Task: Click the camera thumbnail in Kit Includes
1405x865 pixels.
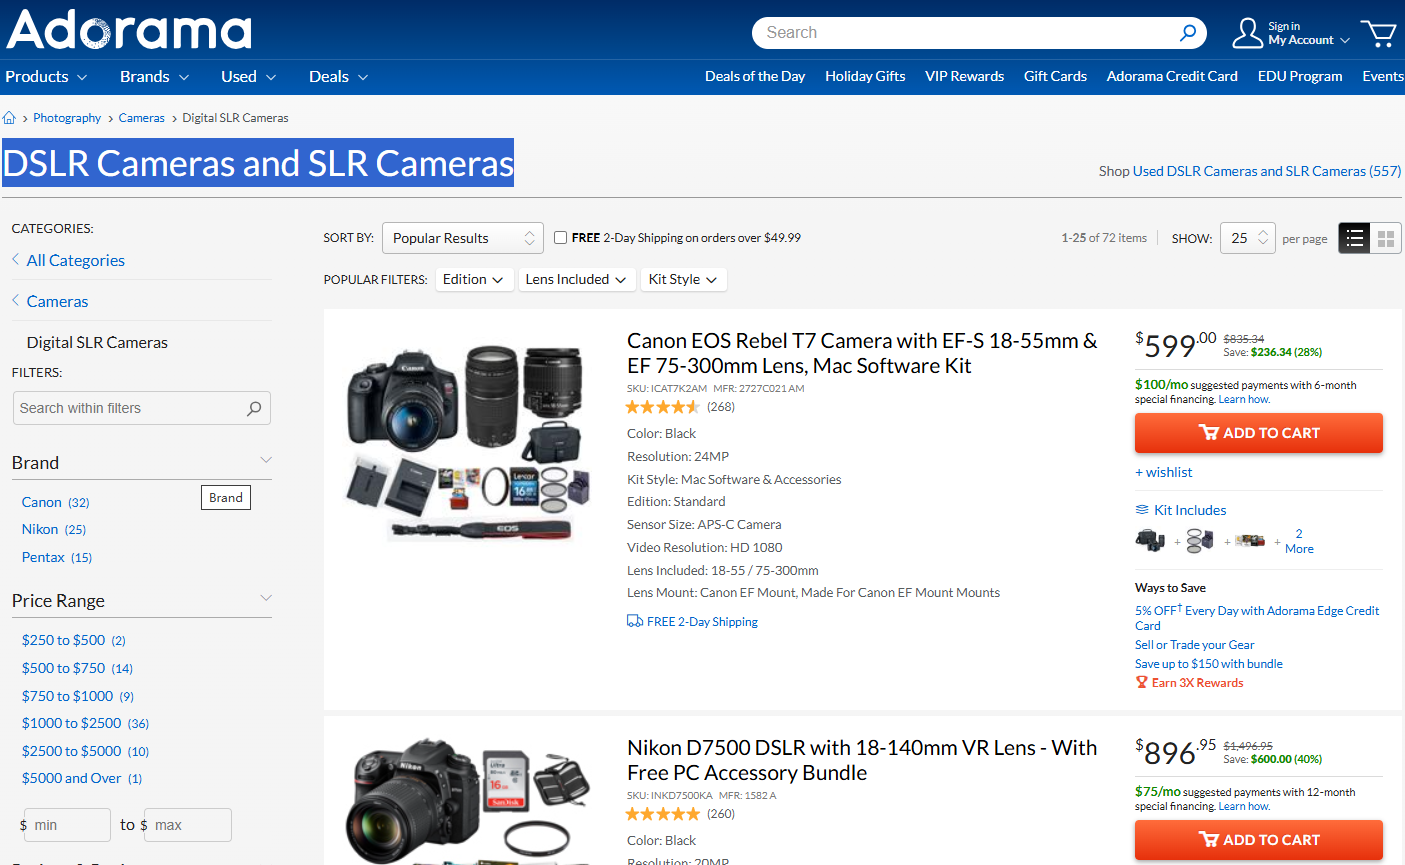Action: tap(1150, 541)
